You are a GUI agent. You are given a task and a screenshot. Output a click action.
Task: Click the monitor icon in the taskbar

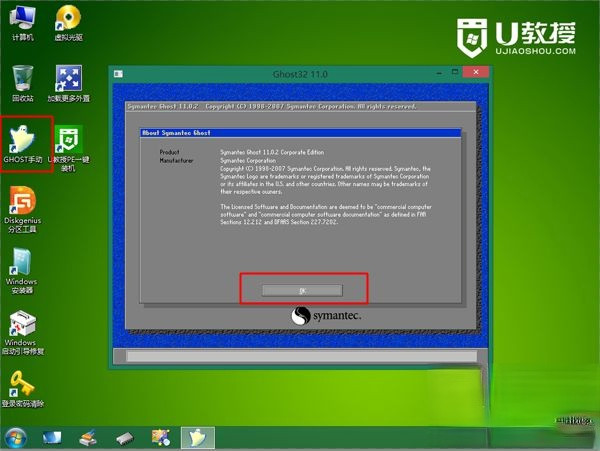[x=52, y=438]
